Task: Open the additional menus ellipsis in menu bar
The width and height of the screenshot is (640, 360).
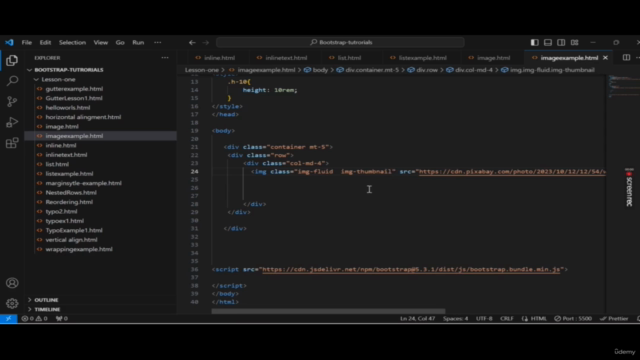Action: [158, 42]
